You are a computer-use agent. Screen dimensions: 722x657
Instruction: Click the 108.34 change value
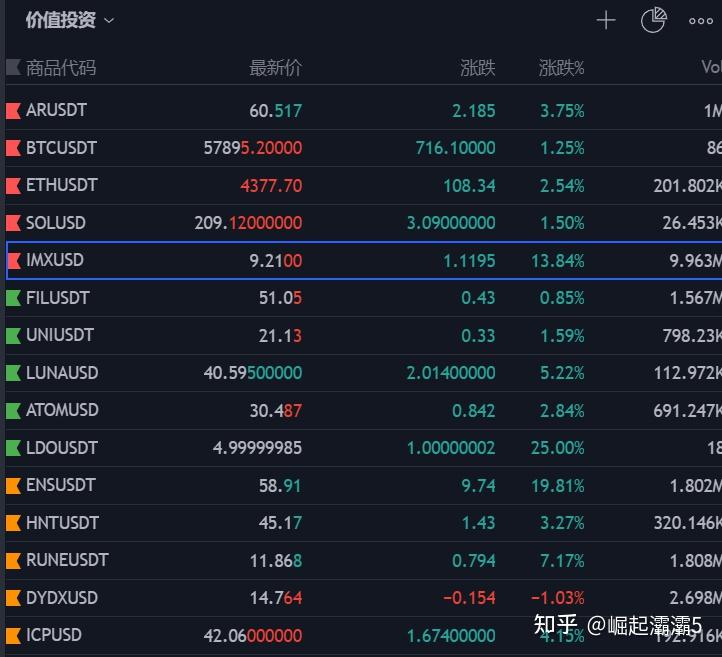(469, 186)
